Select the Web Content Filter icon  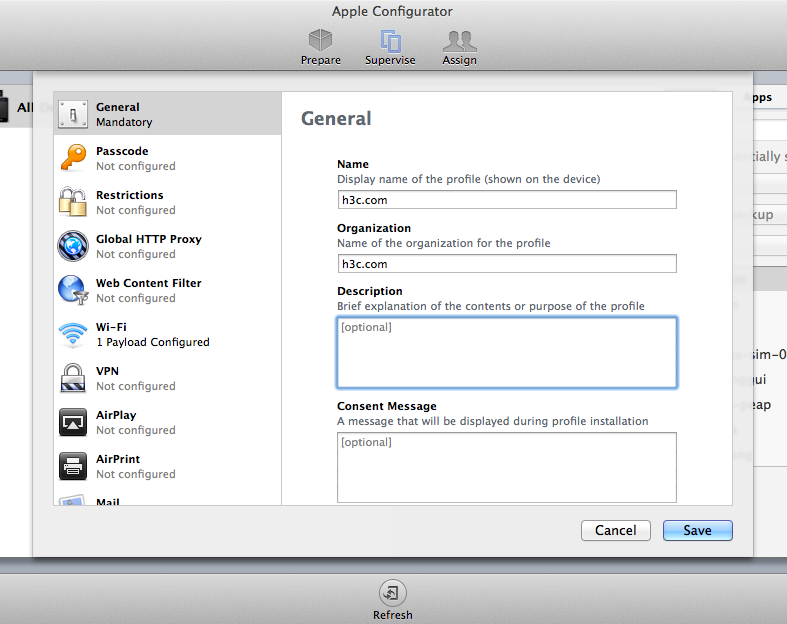(x=73, y=290)
